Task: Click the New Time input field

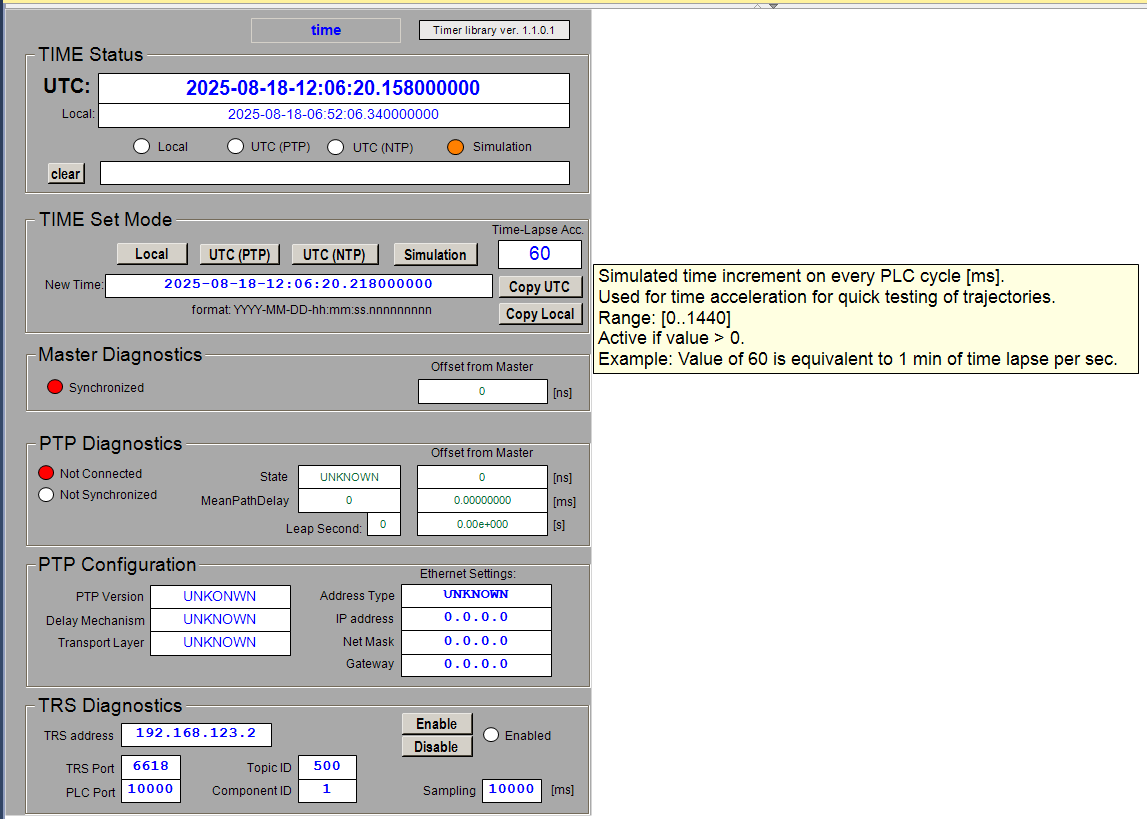Action: 298,285
